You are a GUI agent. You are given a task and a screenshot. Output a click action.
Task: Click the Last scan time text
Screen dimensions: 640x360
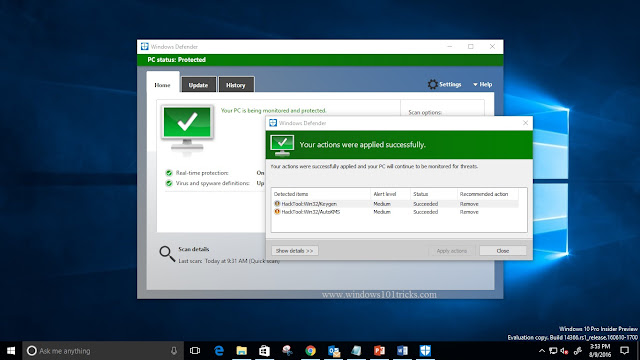pos(229,261)
